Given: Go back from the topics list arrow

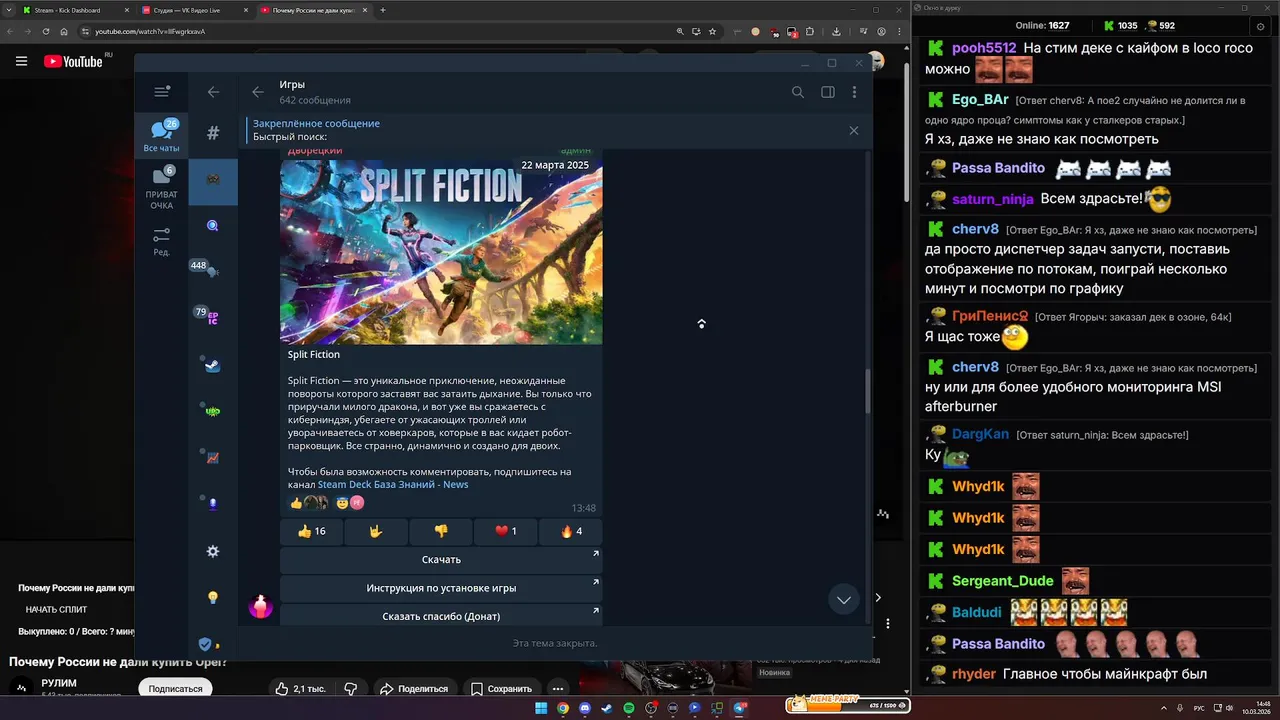Looking at the screenshot, I should click(213, 92).
